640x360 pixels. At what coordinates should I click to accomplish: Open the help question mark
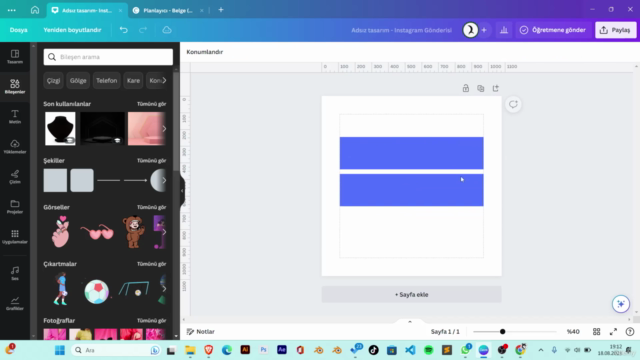coord(630,331)
